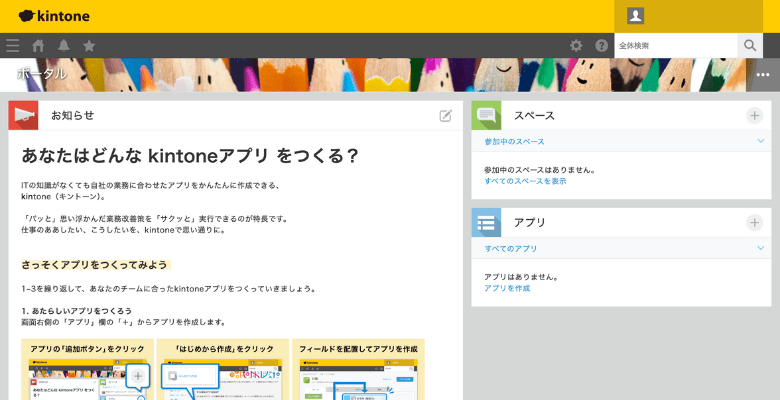Viewport: 780px width, 400px height.
Task: Edit the お知らせ announcement with pencil icon
Action: click(446, 116)
